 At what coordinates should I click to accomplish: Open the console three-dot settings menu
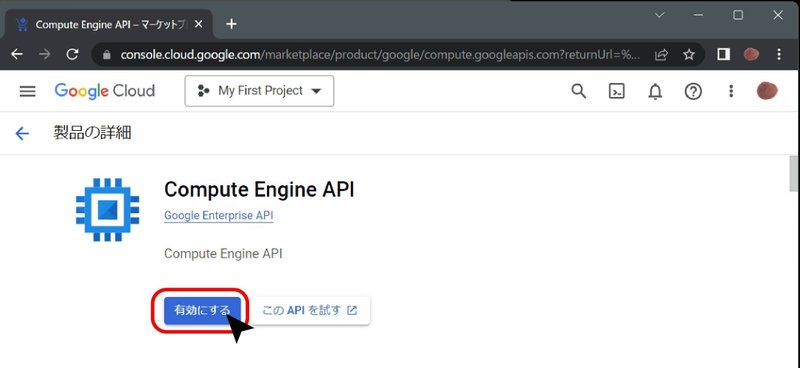731,91
